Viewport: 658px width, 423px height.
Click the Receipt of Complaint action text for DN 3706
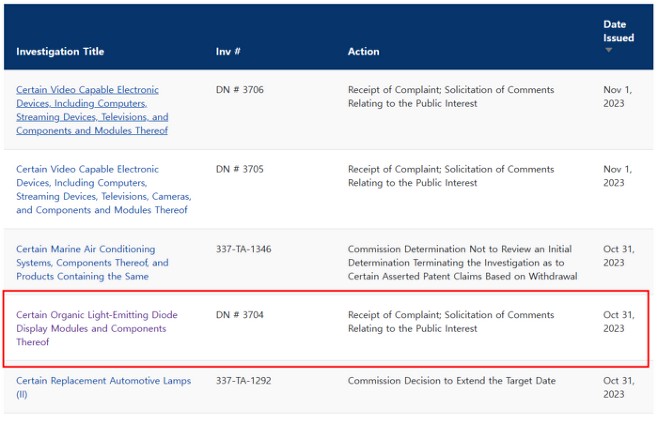[451, 97]
